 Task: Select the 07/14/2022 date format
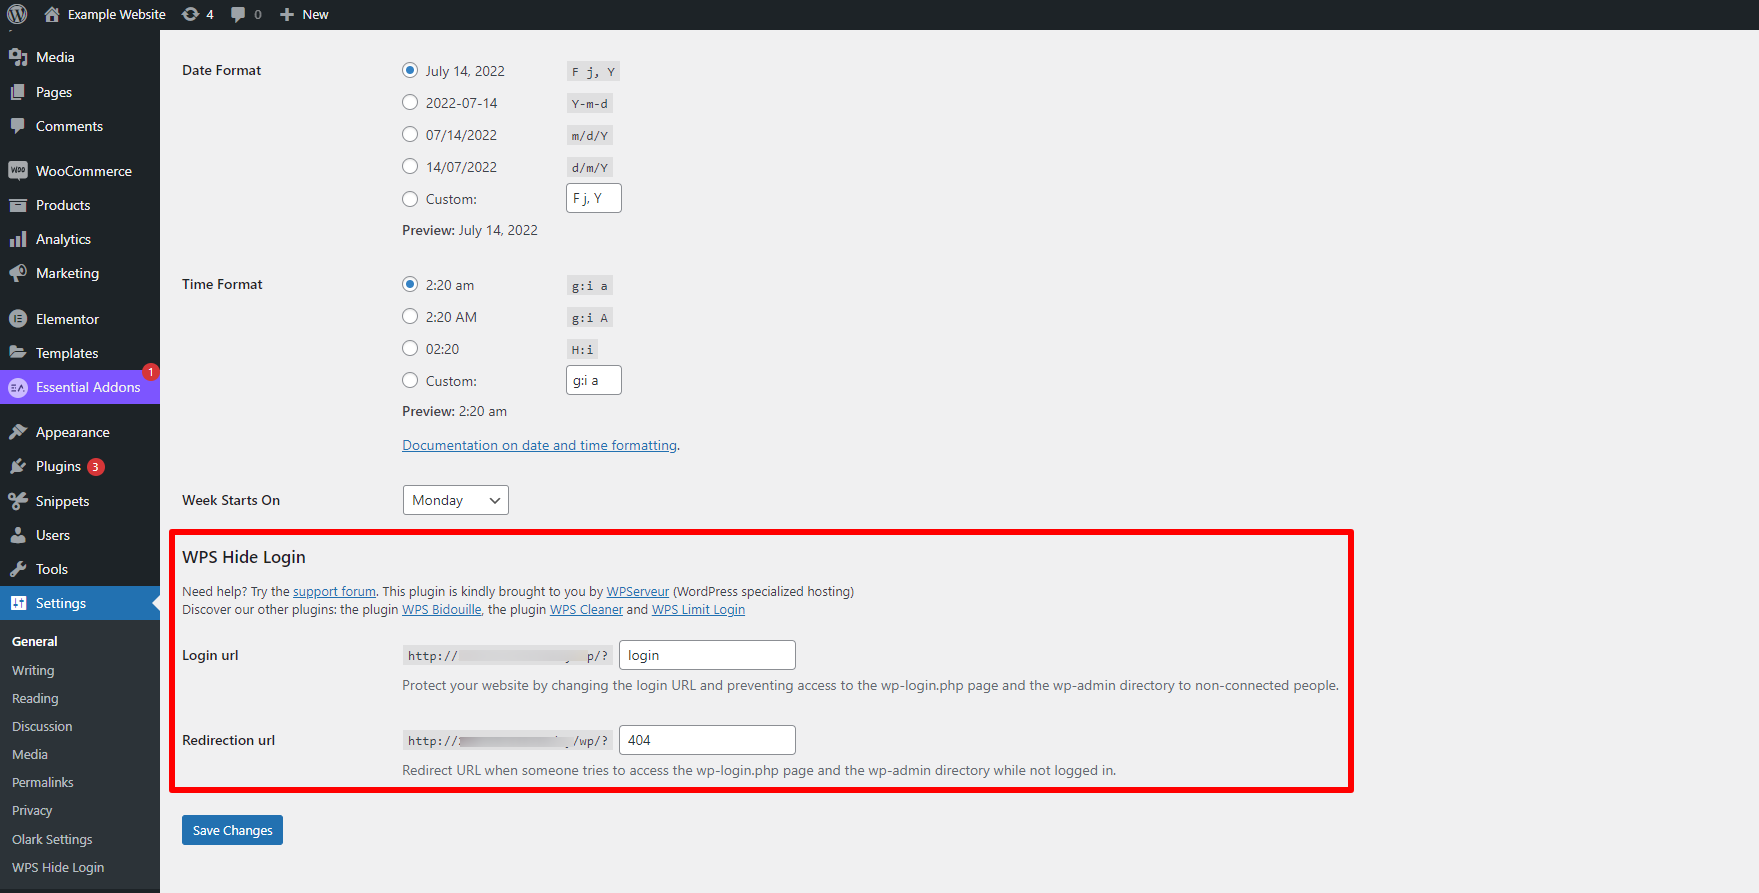click(x=410, y=134)
